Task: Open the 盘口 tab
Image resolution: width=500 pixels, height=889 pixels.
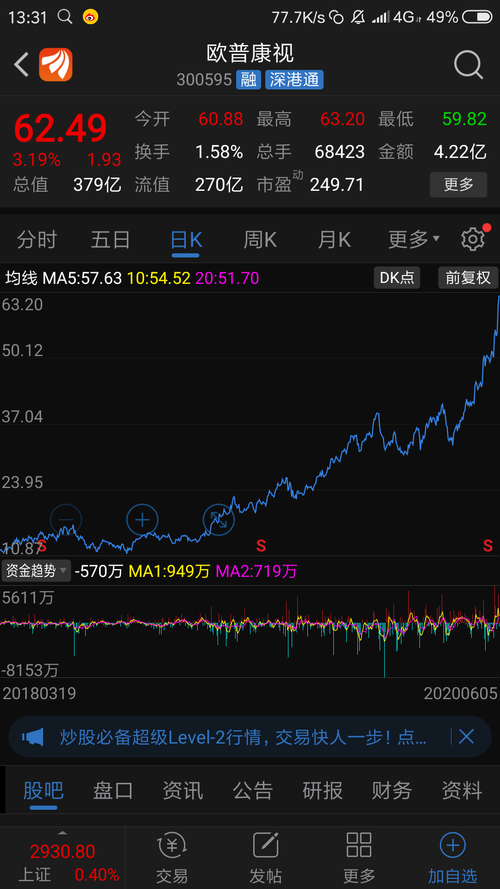Action: coord(113,790)
